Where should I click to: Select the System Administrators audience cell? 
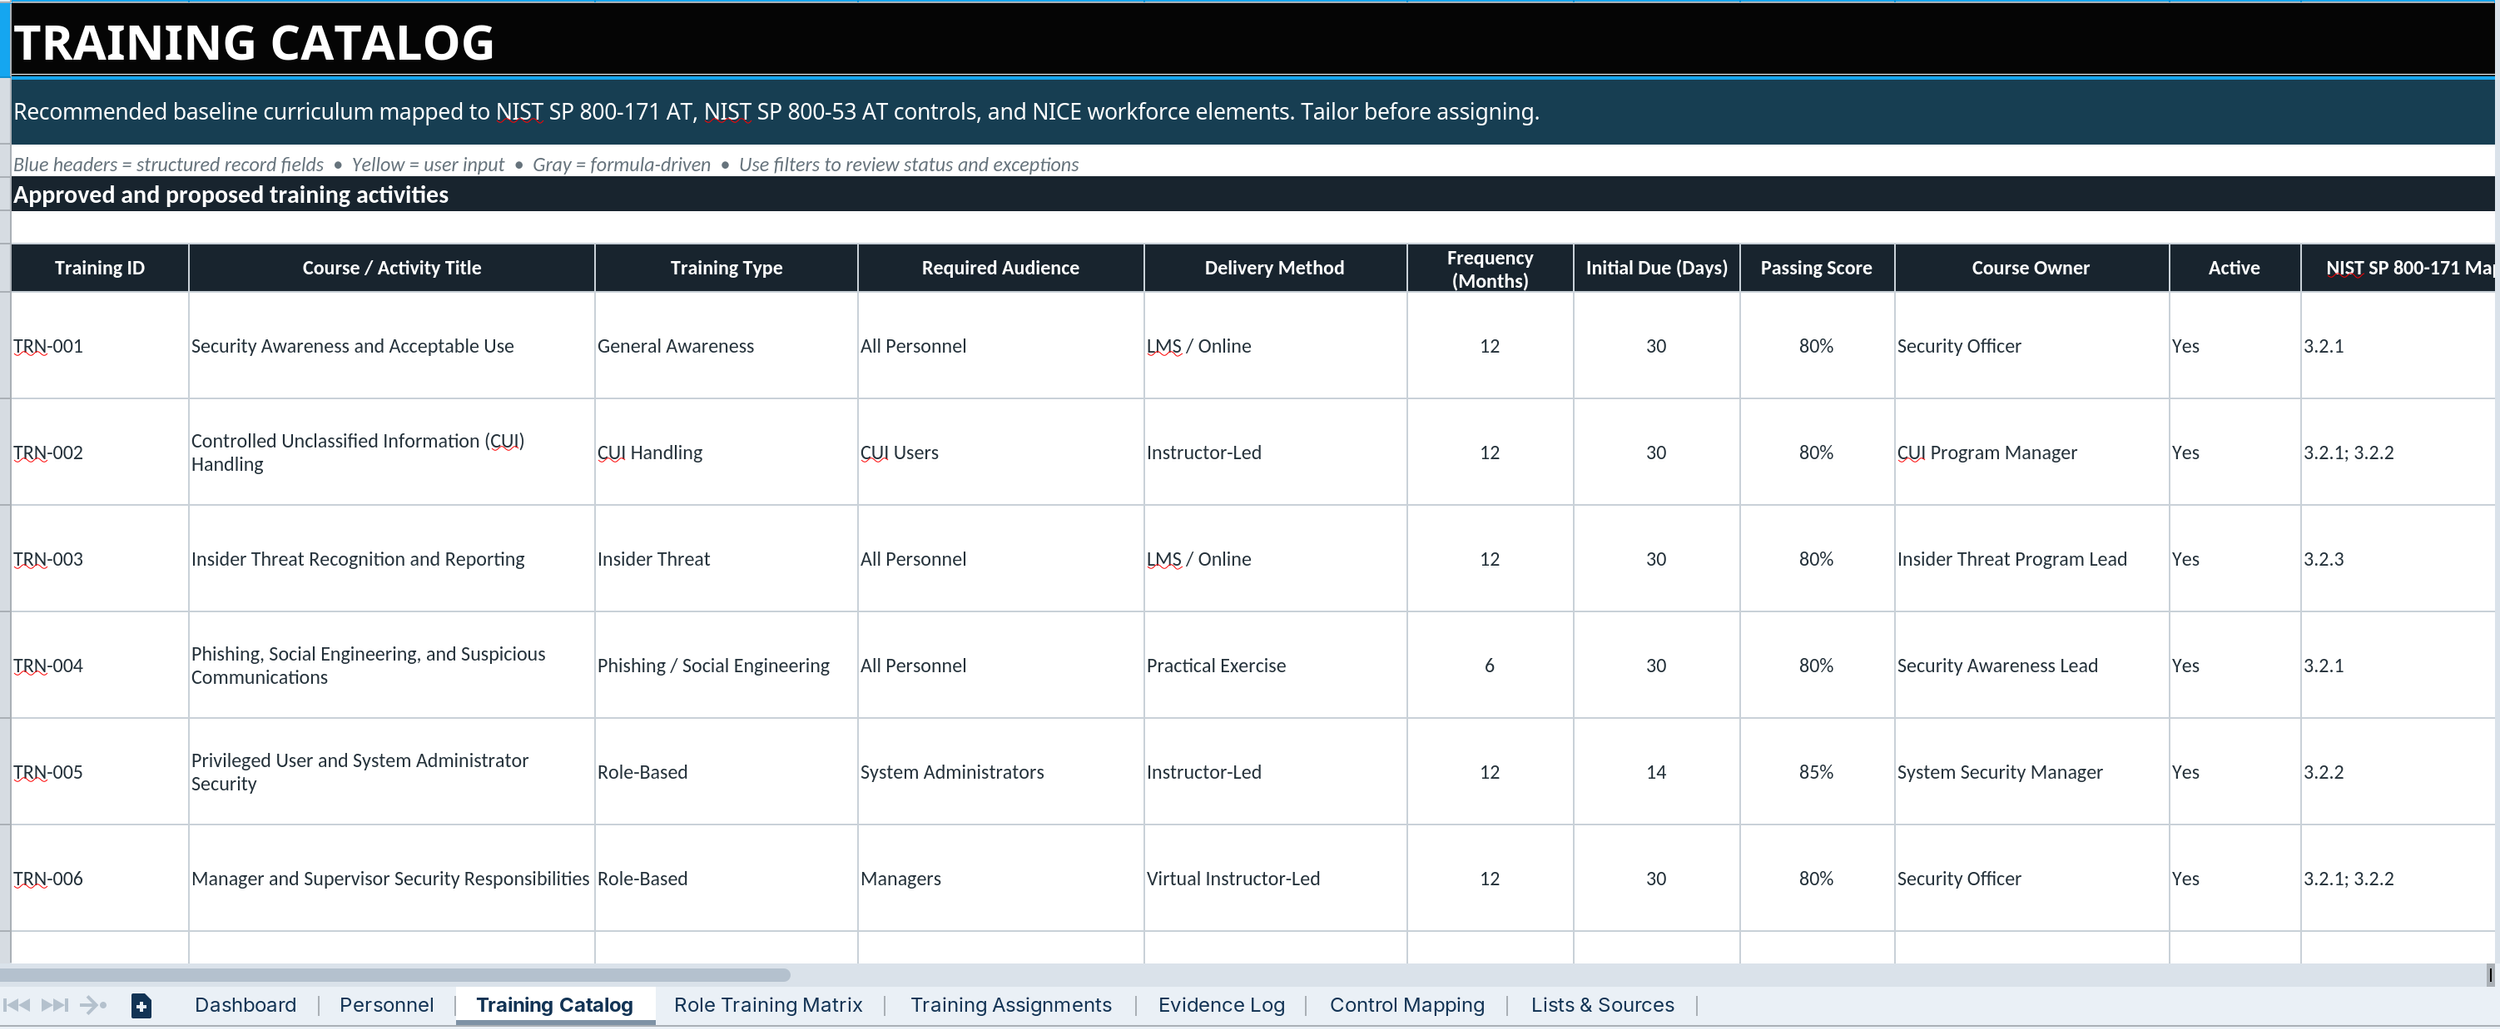click(x=1000, y=772)
